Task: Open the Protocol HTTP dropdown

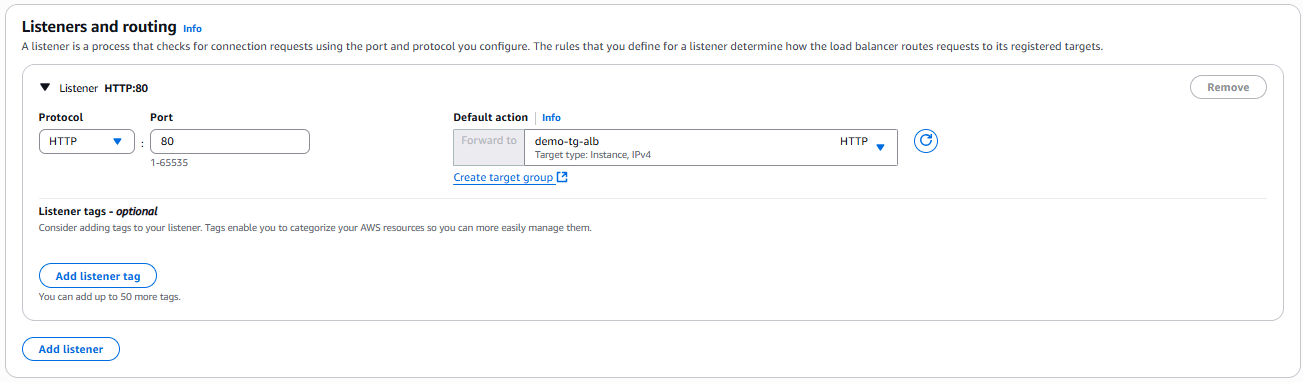Action: (x=86, y=142)
